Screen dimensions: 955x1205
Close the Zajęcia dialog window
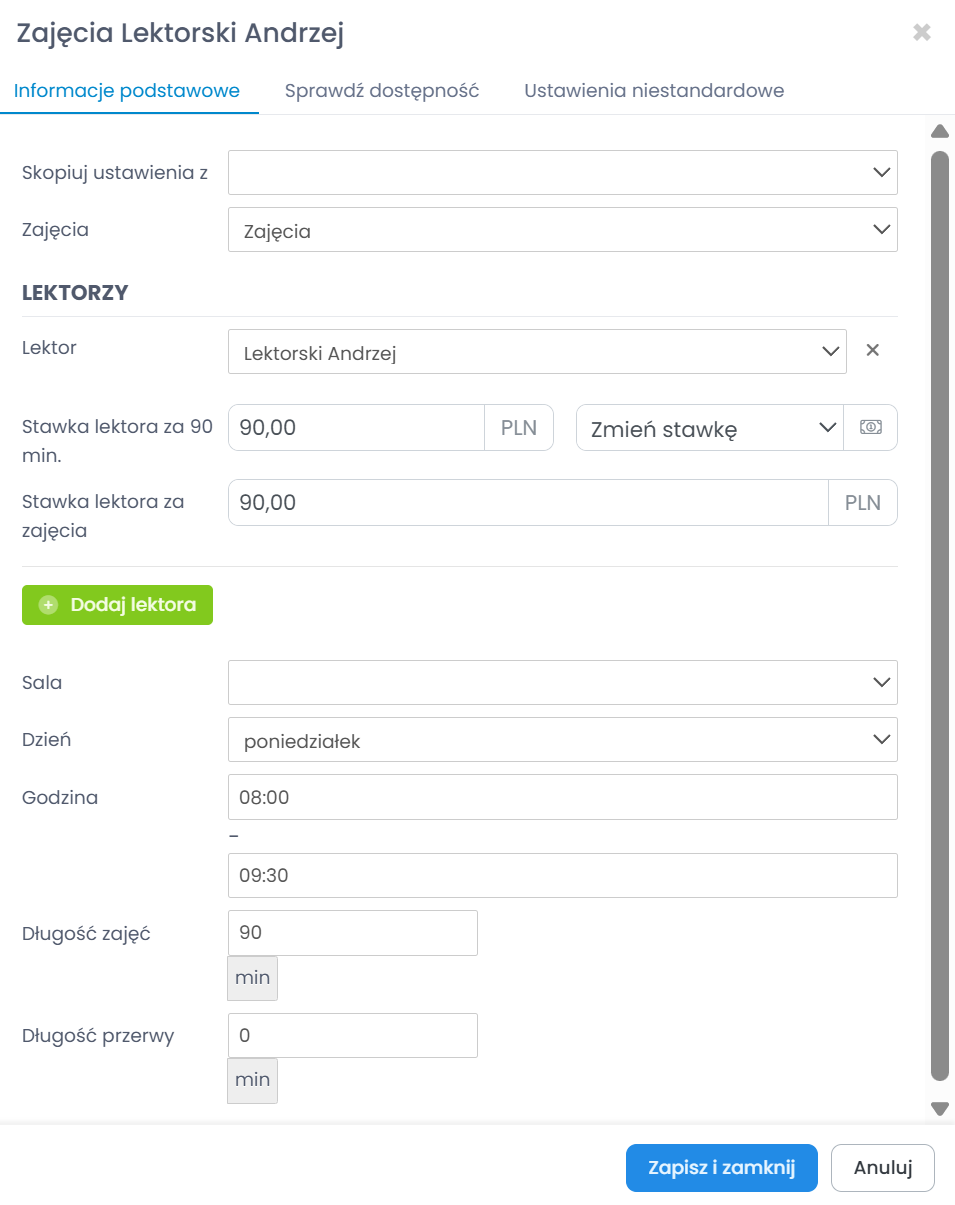tap(921, 33)
